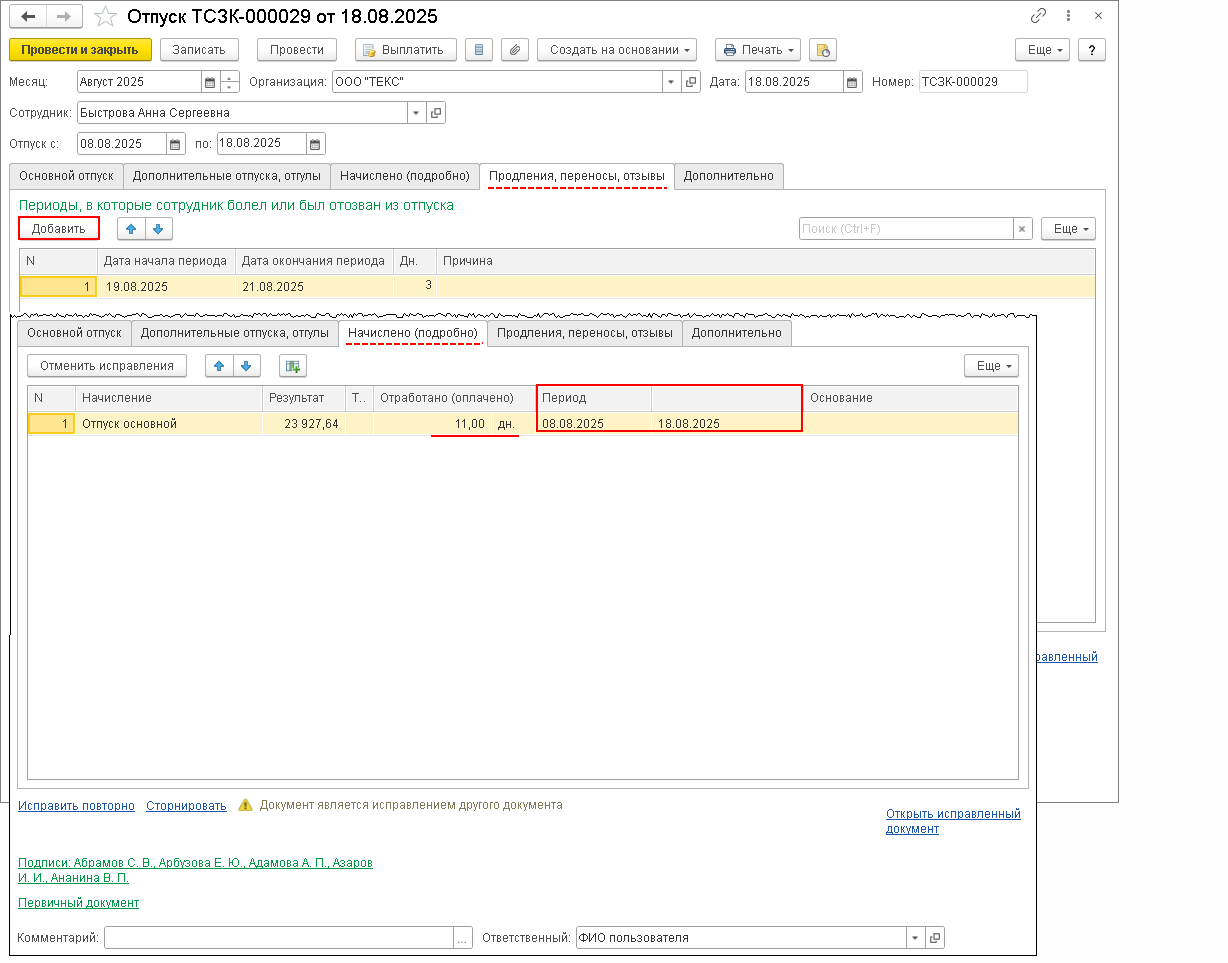
Task: Open the Организация record with its open icon
Action: (x=691, y=83)
